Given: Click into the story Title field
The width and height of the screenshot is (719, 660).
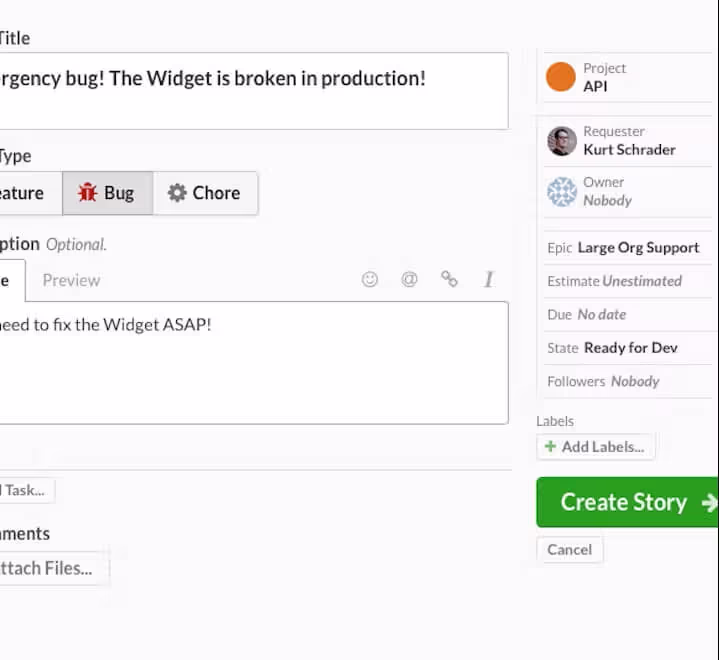Looking at the screenshot, I should 254,91.
